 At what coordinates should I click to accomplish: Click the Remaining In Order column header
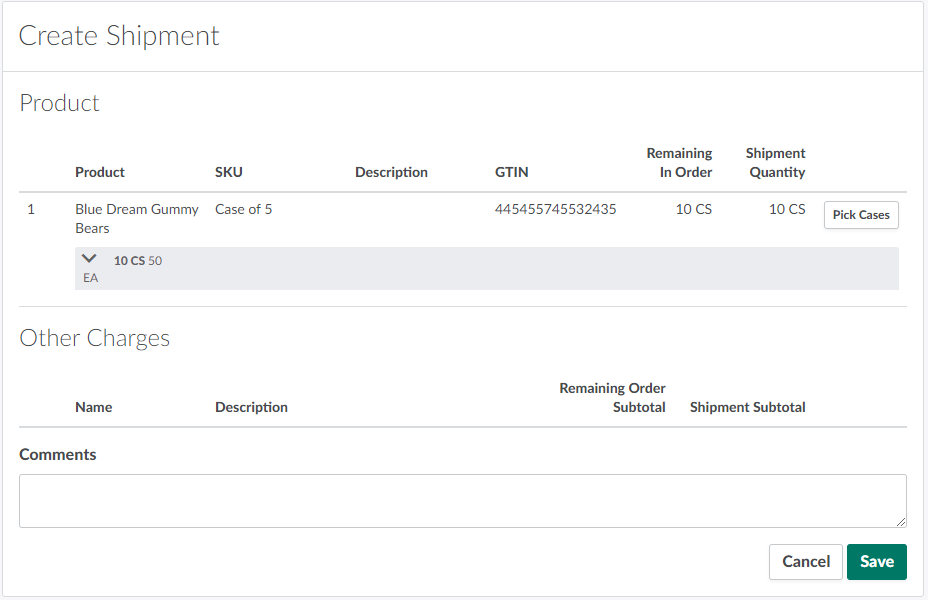point(679,162)
